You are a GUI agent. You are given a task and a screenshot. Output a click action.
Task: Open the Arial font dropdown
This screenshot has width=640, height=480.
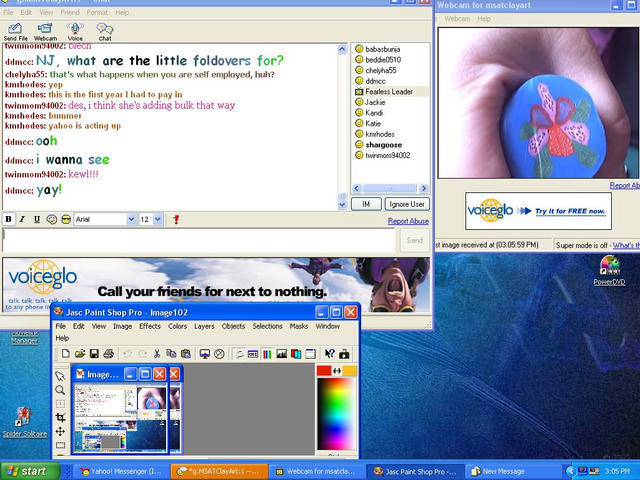(131, 219)
